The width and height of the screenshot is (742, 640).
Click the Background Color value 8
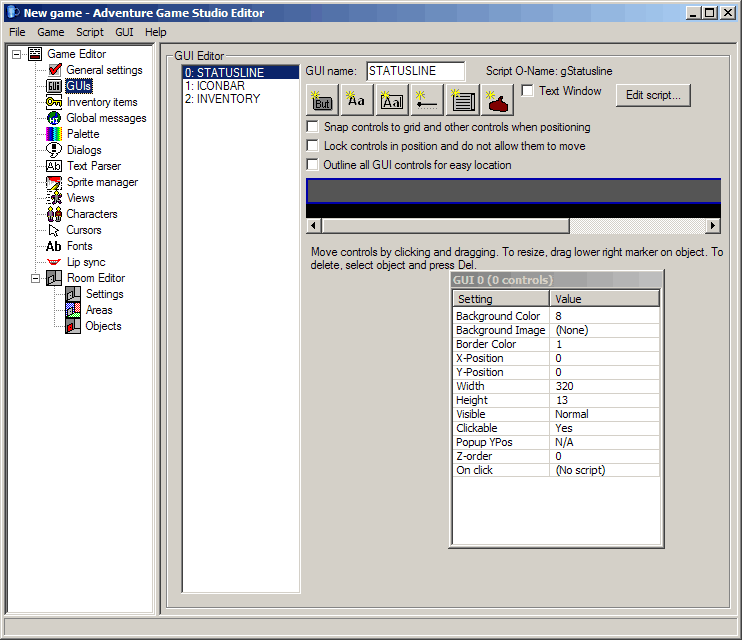click(605, 316)
